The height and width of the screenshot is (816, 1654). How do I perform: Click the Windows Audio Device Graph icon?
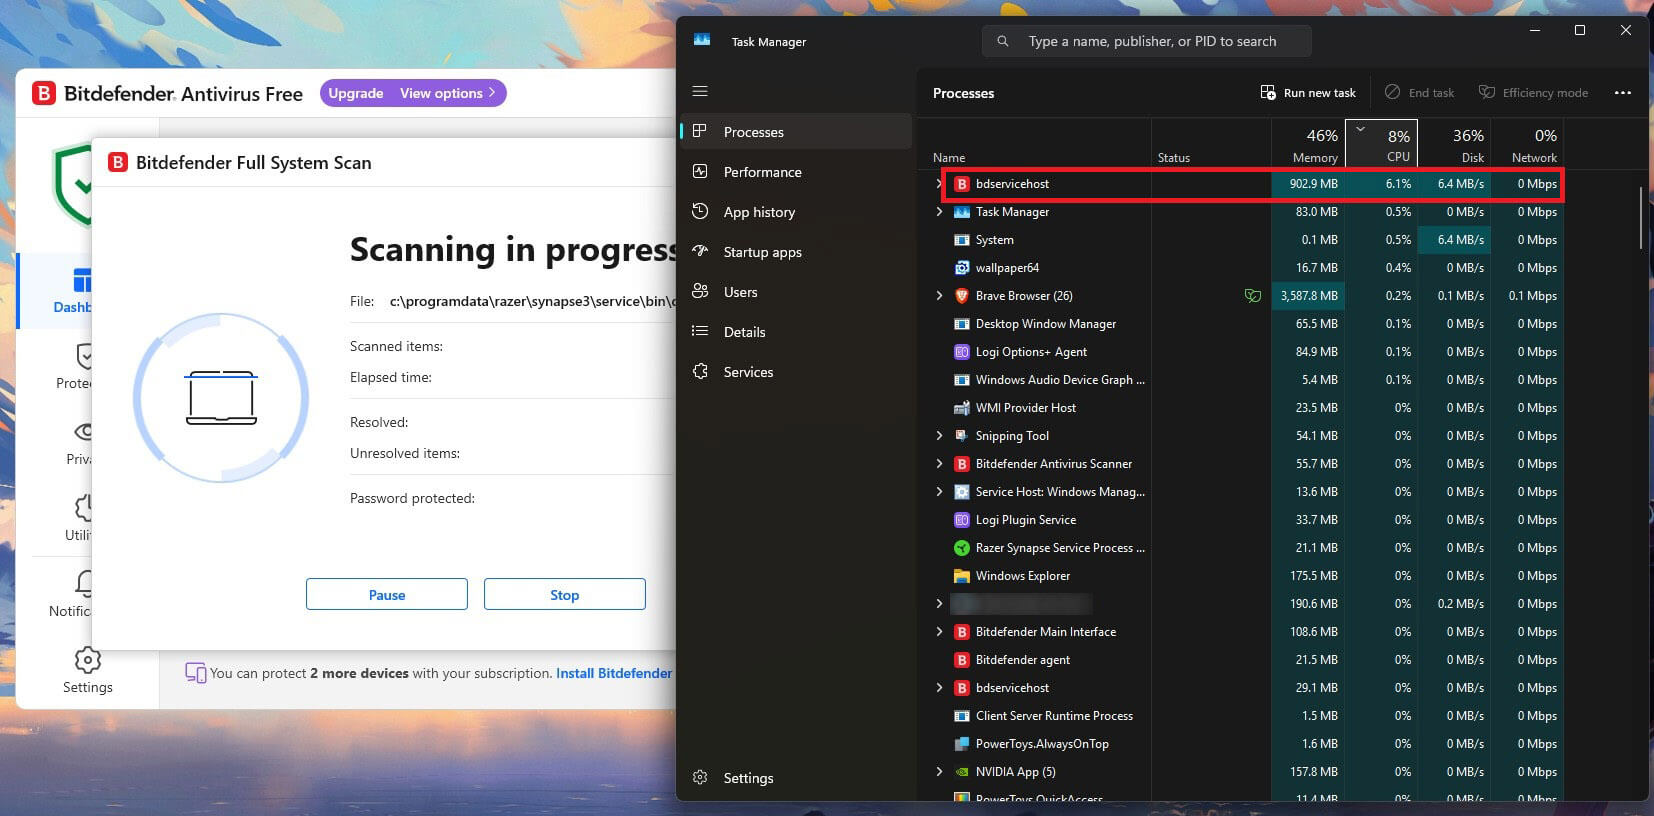(x=961, y=380)
